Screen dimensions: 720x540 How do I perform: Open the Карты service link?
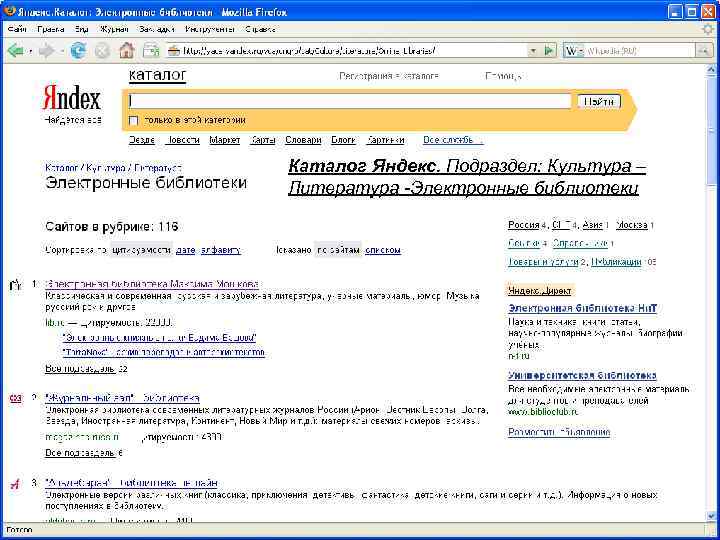pos(263,140)
